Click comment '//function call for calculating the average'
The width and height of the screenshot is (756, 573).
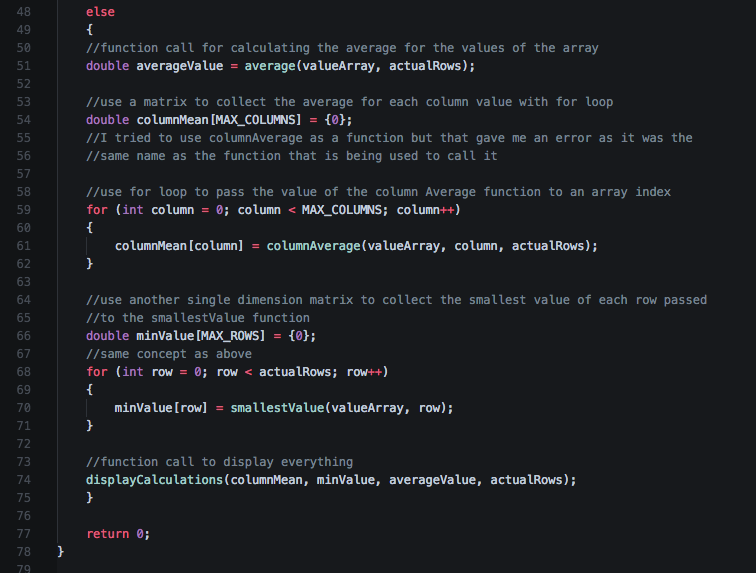tap(342, 48)
